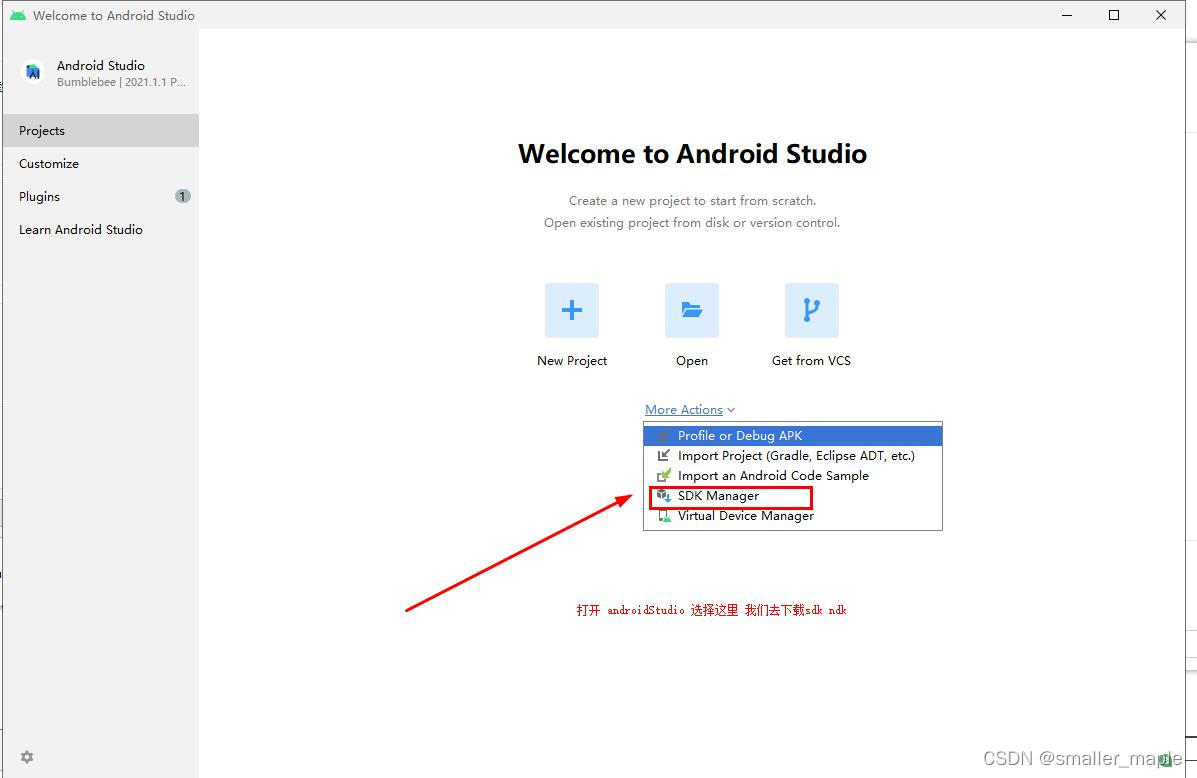The height and width of the screenshot is (778, 1197).
Task: Switch to the Customize tab
Action: click(x=101, y=163)
